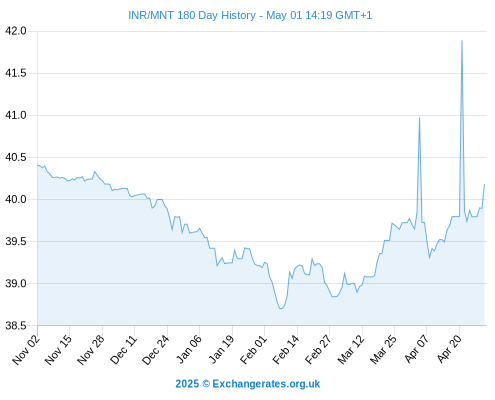This screenshot has width=495, height=400.
Task: Select the Mar 12 x-axis label
Action: 351,350
